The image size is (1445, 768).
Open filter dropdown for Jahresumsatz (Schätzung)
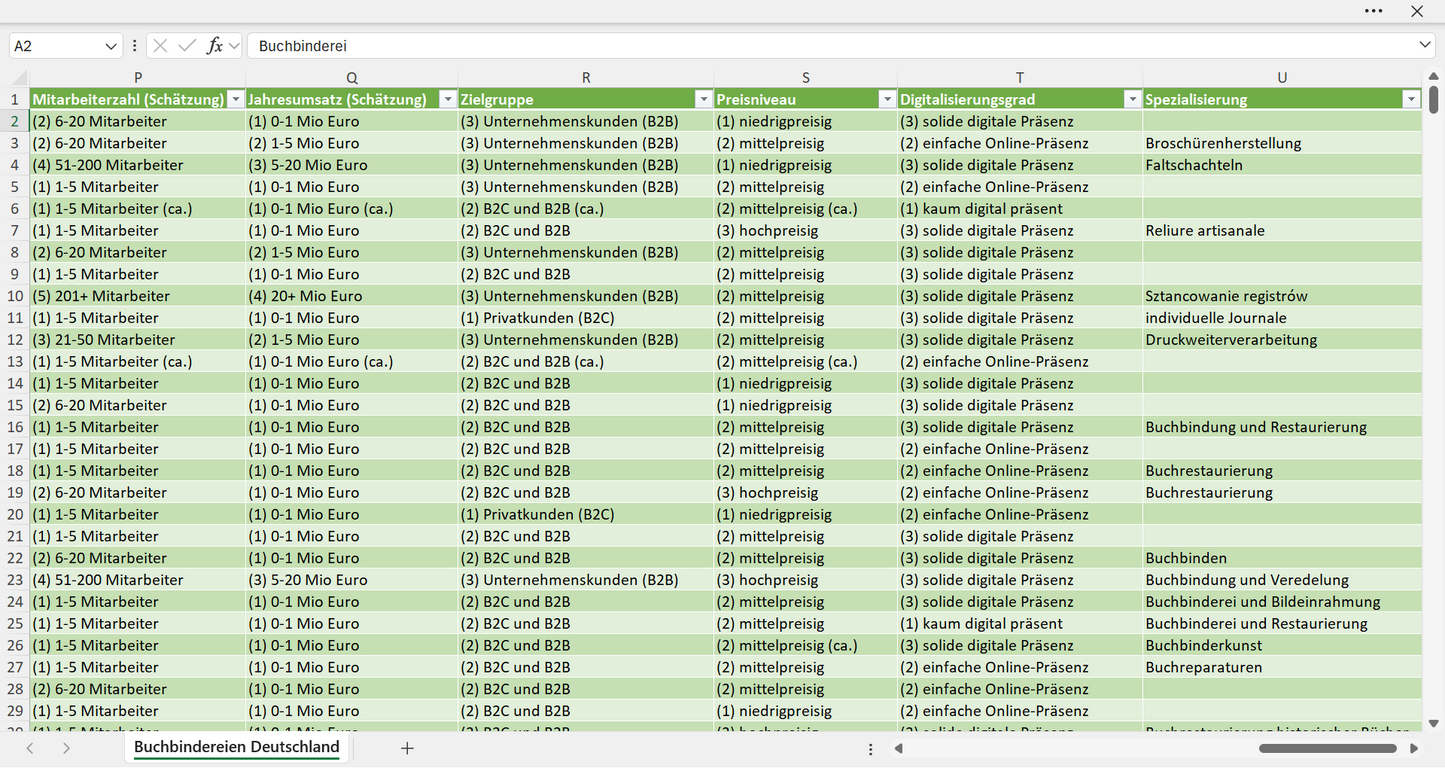coord(448,99)
